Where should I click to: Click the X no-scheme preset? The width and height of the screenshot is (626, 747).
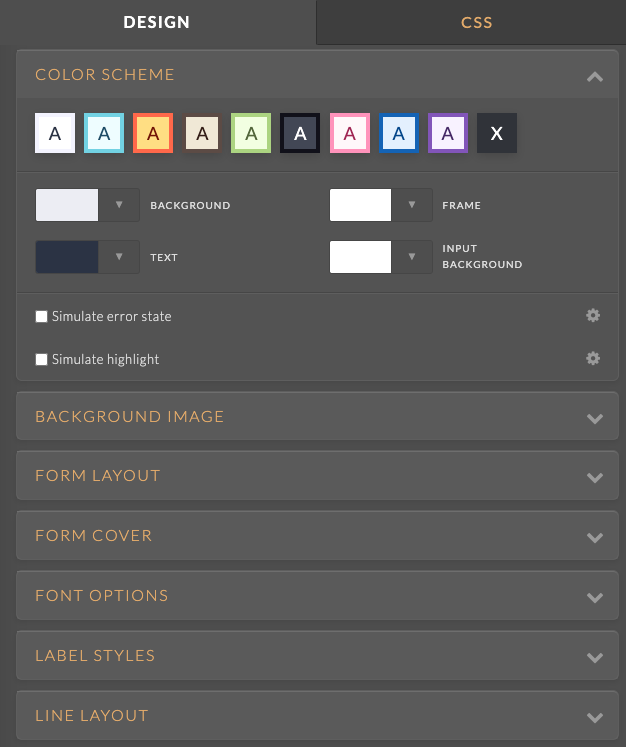coord(497,133)
